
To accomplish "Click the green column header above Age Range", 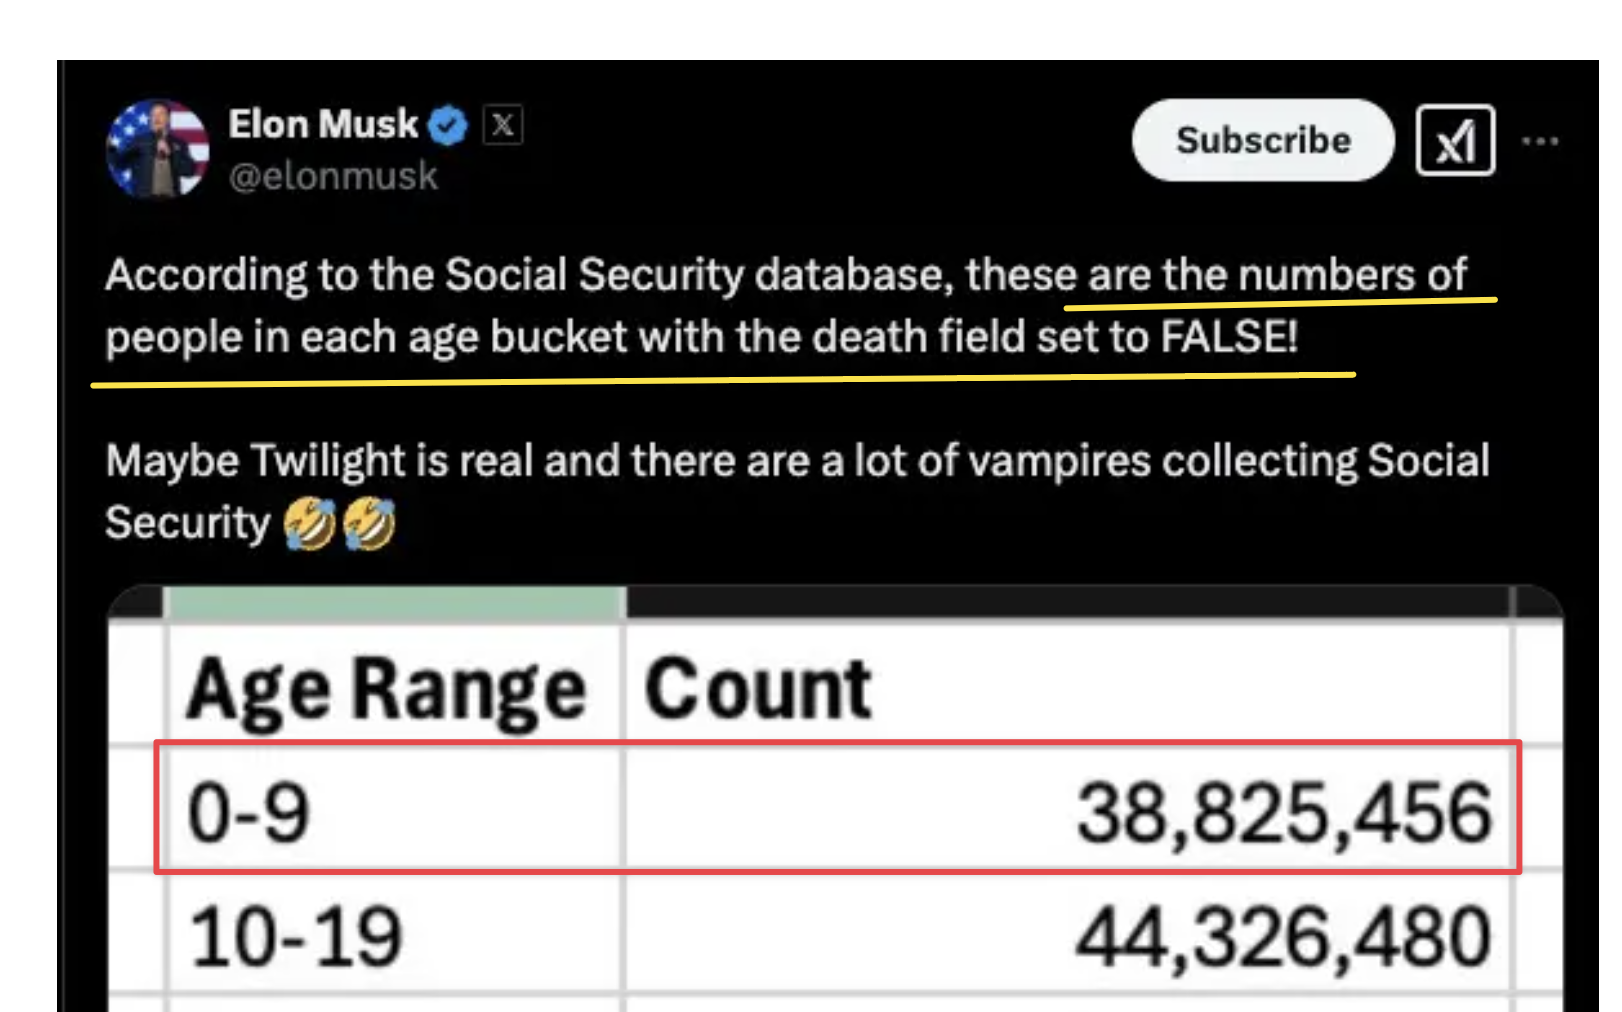I will pyautogui.click(x=394, y=602).
